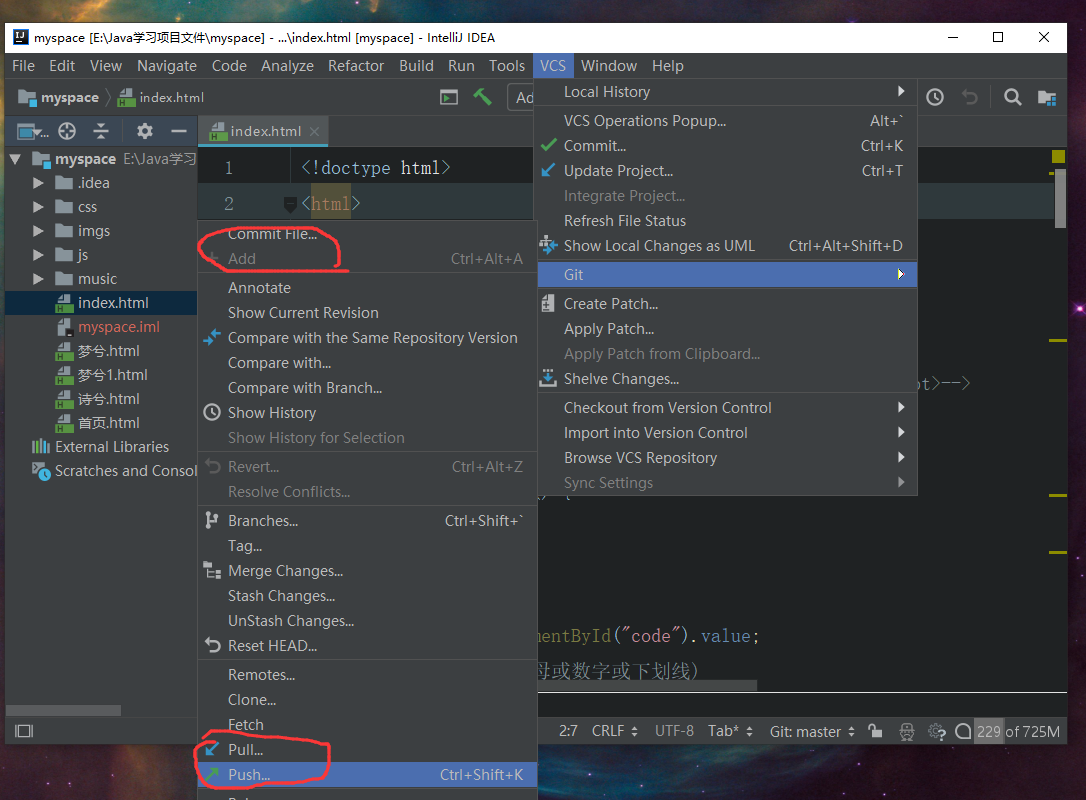The image size is (1086, 800).
Task: Open Project panel gear settings icon
Action: click(x=145, y=131)
